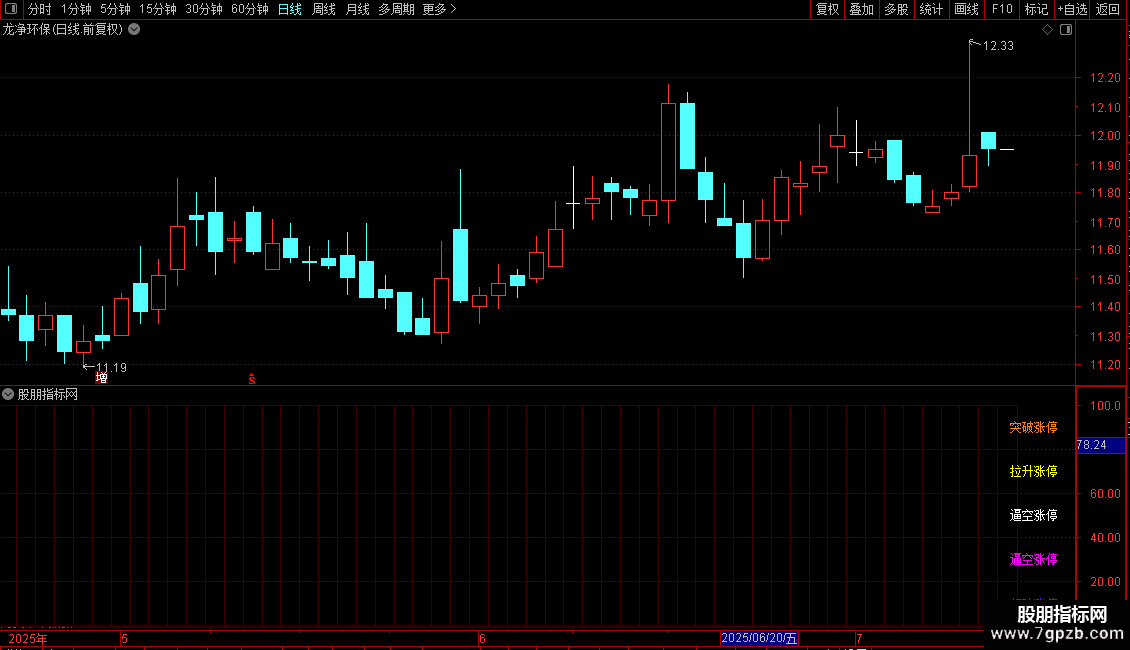Click the red S marker under chart
Viewport: 1130px width, 650px height.
[252, 378]
